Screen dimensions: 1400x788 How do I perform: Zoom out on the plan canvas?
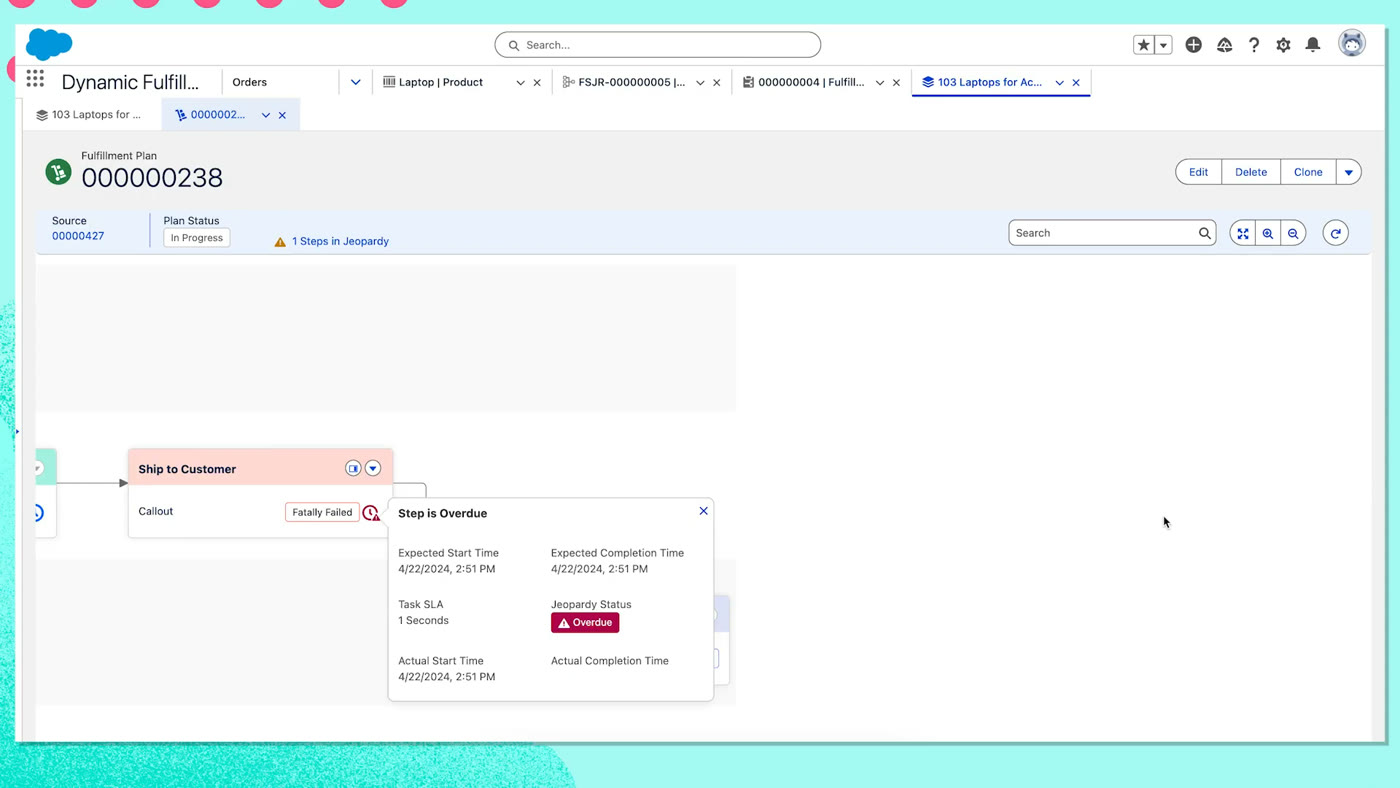pos(1293,233)
